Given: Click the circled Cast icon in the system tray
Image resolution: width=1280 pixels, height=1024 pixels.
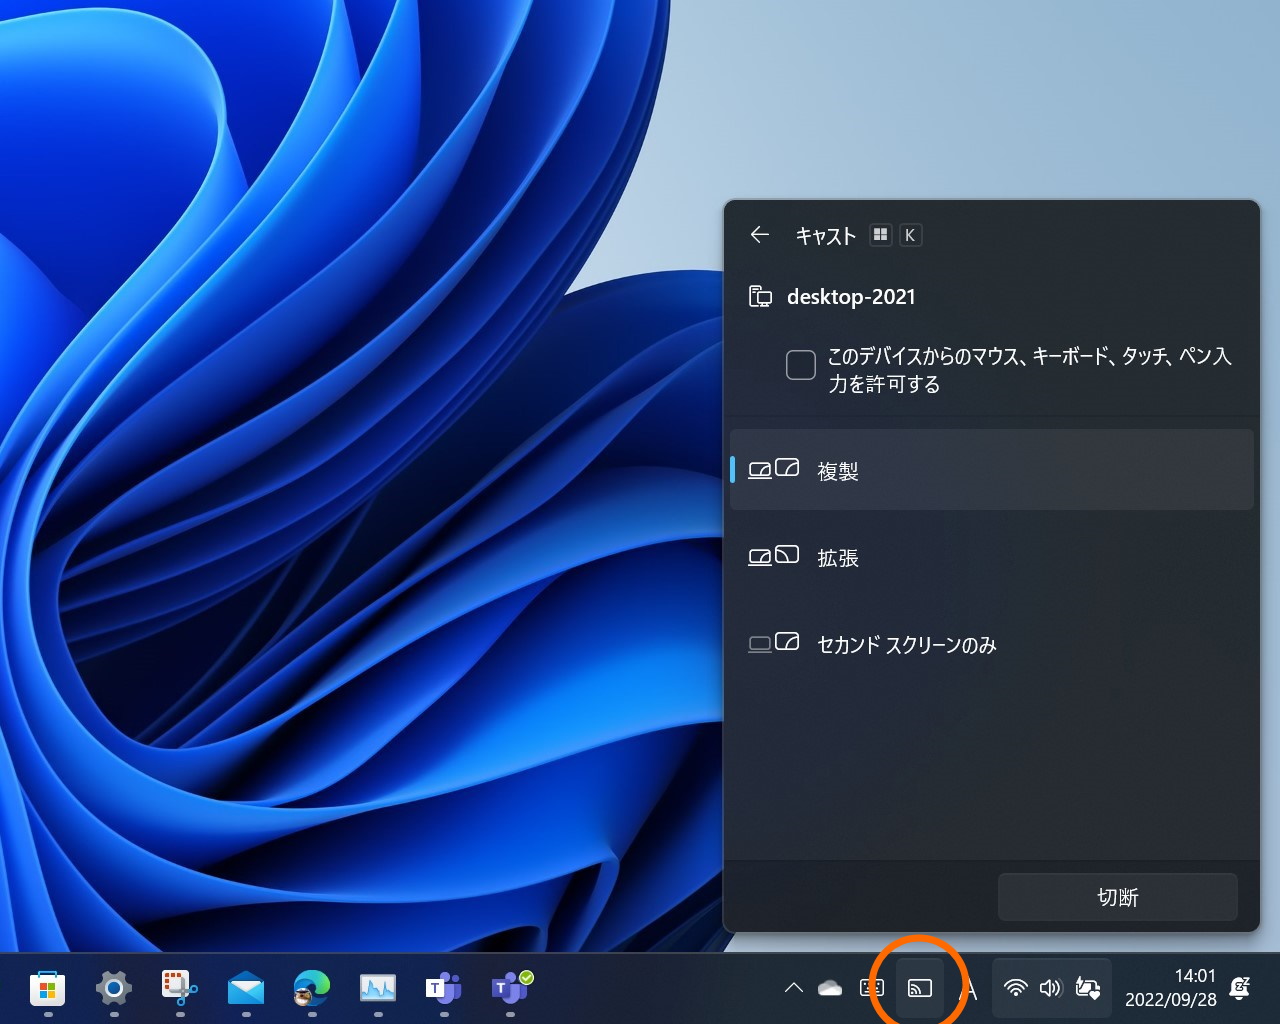Looking at the screenshot, I should (x=919, y=988).
